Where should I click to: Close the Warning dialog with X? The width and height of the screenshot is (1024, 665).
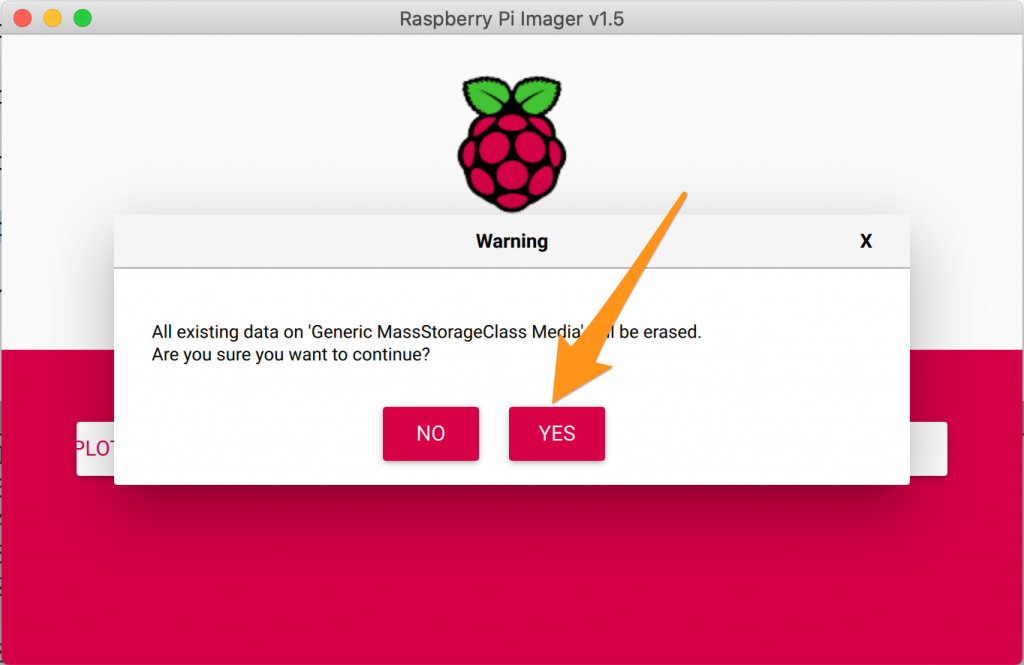[865, 241]
